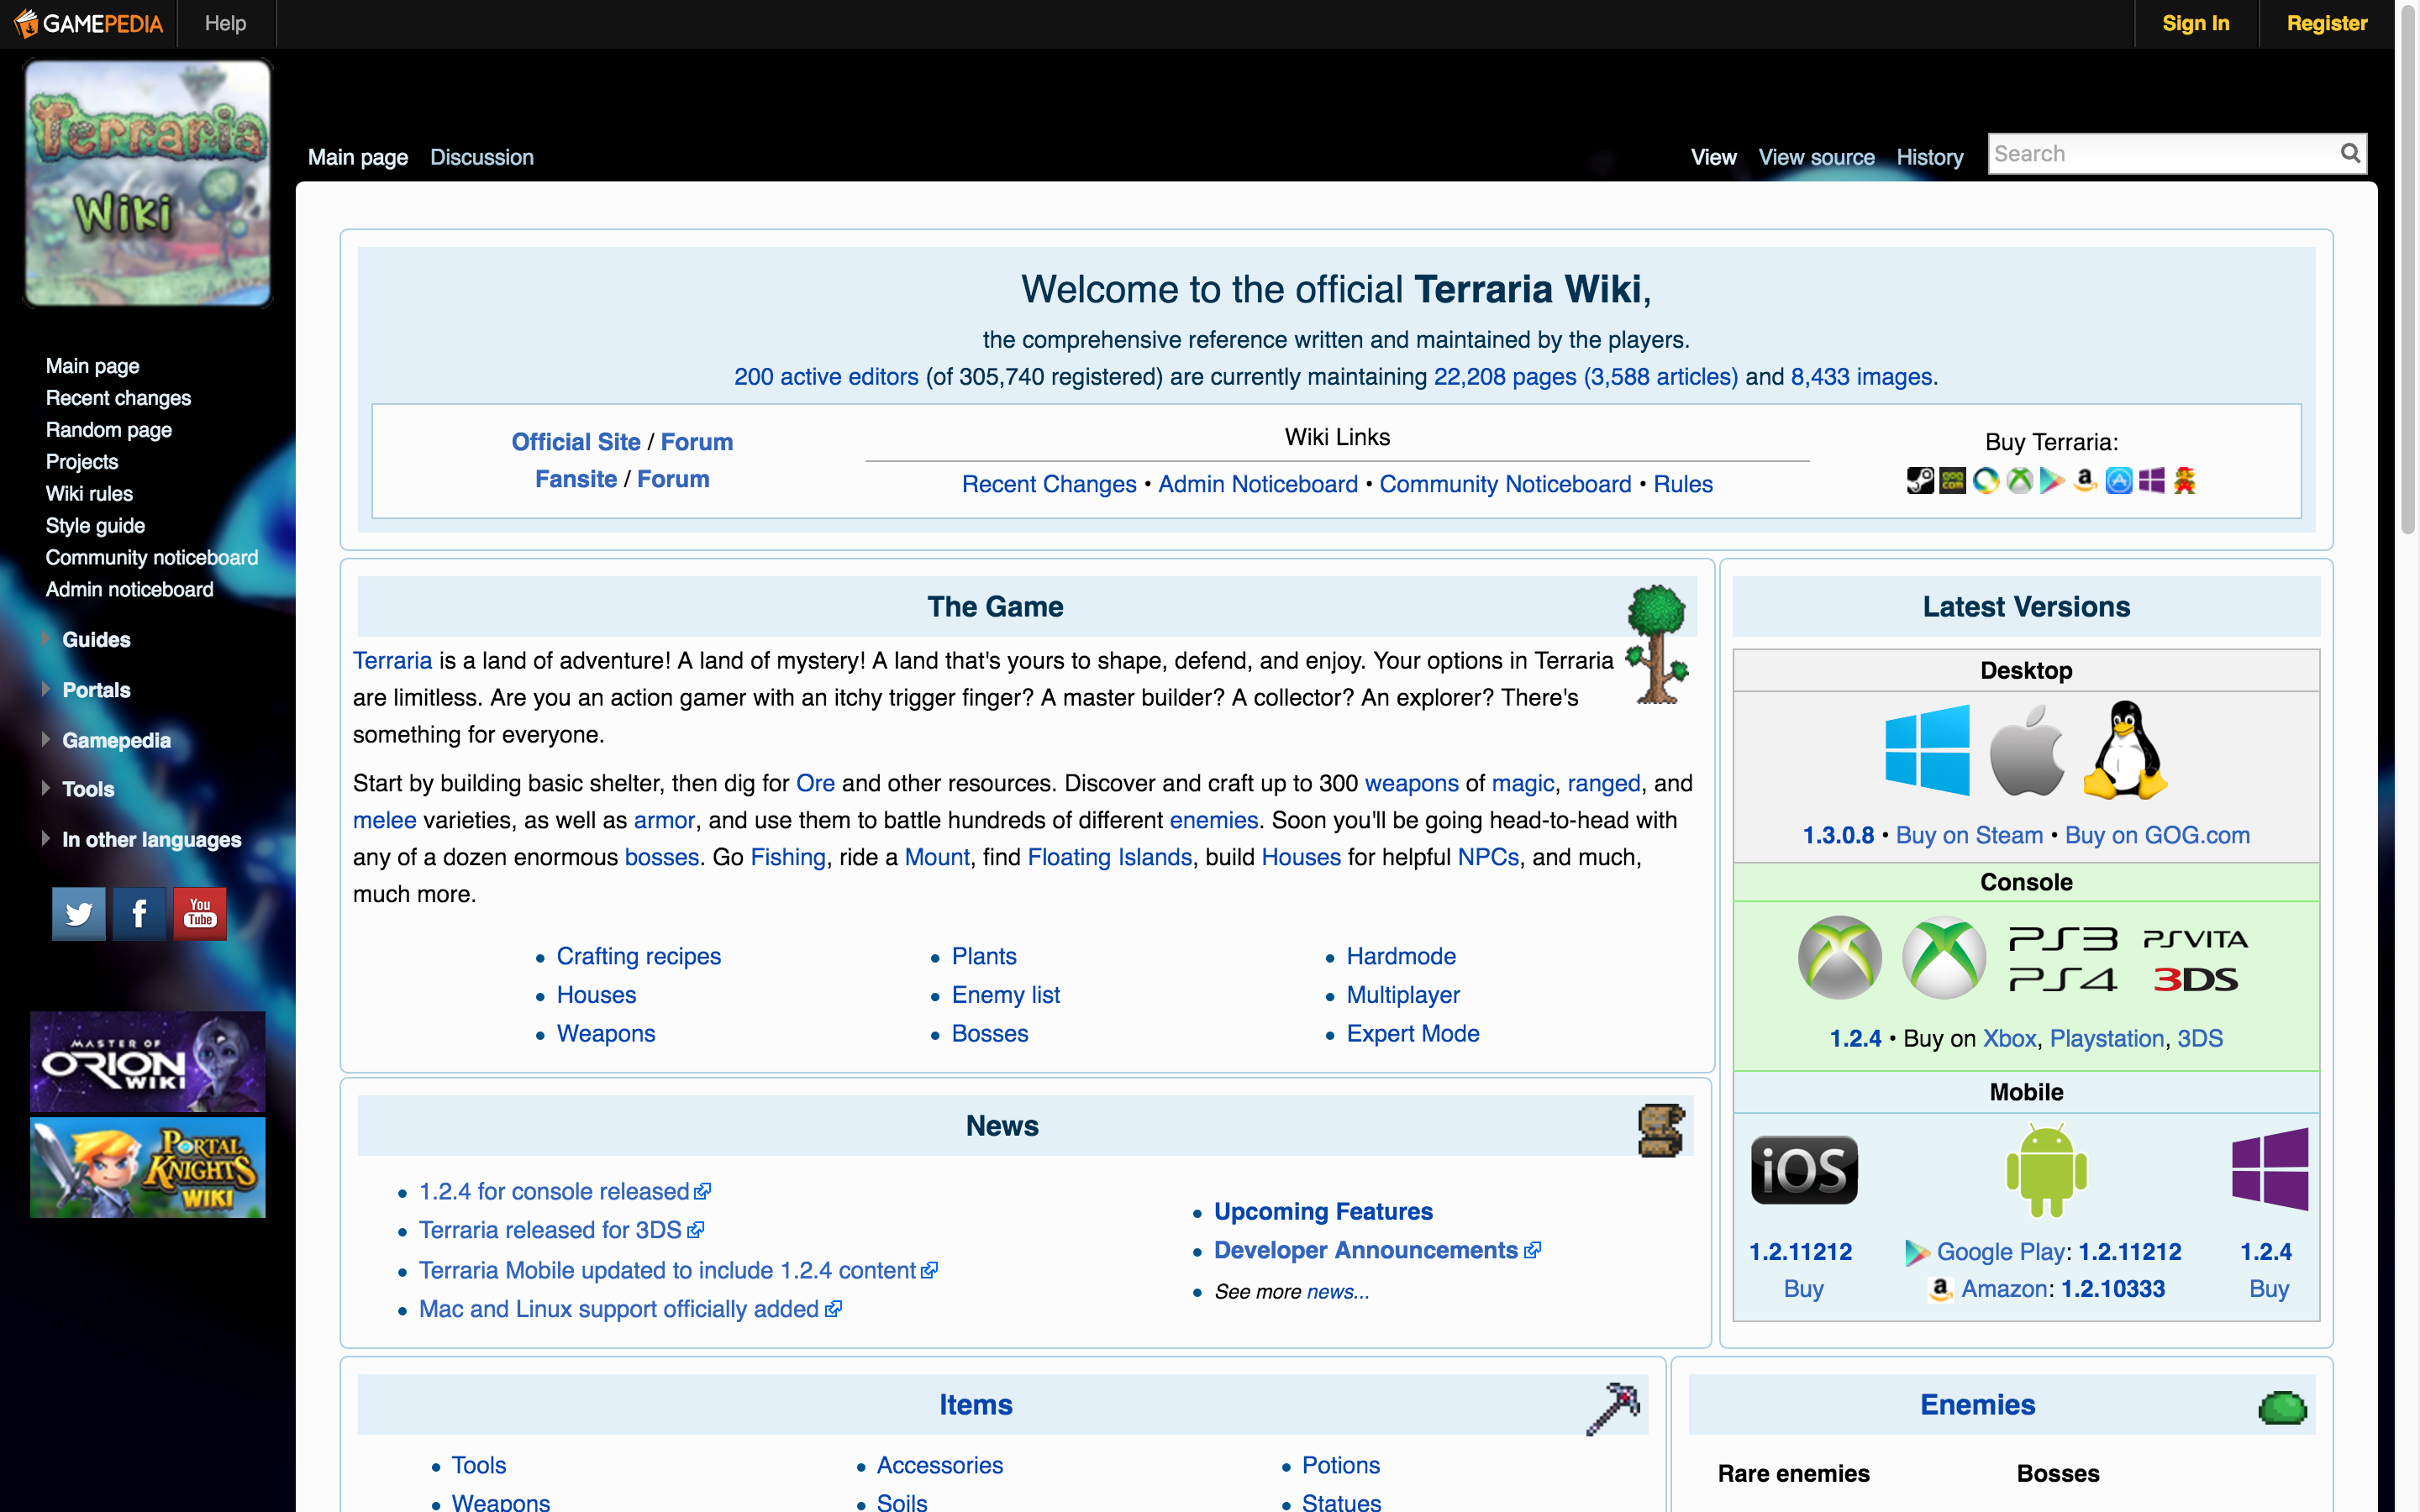Click the blue App Store icon under Buy Terraria
Image resolution: width=2420 pixels, height=1512 pixels.
coord(2118,481)
